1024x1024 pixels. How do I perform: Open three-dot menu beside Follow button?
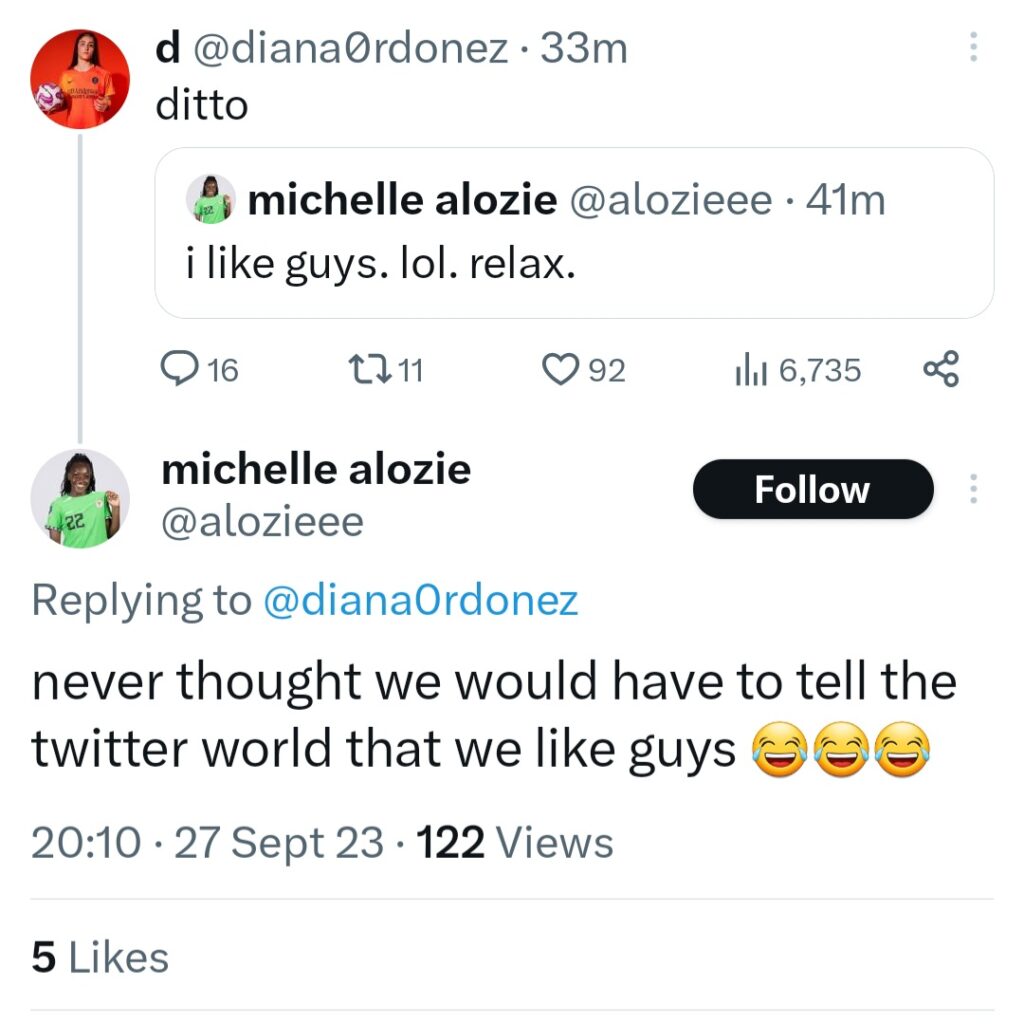973,489
